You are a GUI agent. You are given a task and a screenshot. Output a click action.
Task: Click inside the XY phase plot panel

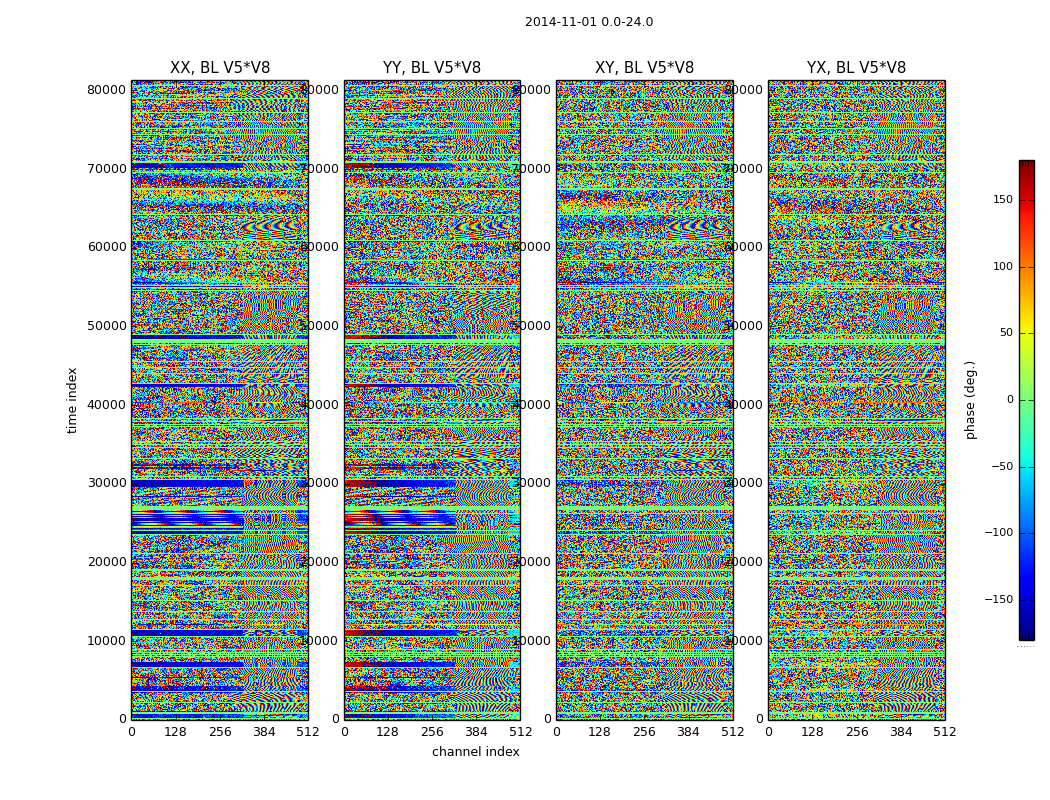644,400
